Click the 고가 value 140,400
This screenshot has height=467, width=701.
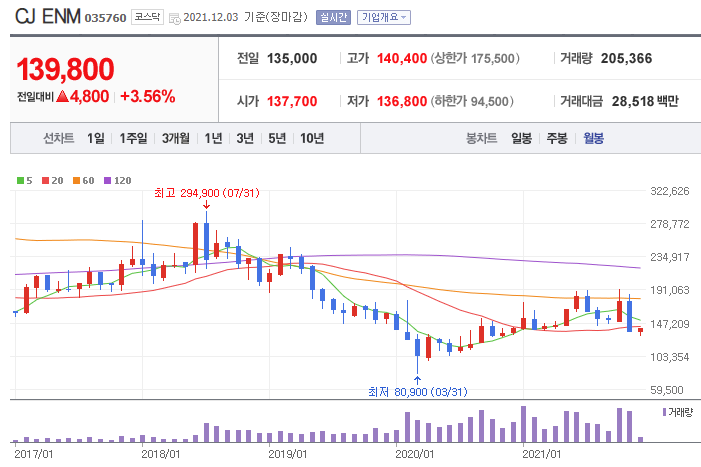tap(402, 59)
